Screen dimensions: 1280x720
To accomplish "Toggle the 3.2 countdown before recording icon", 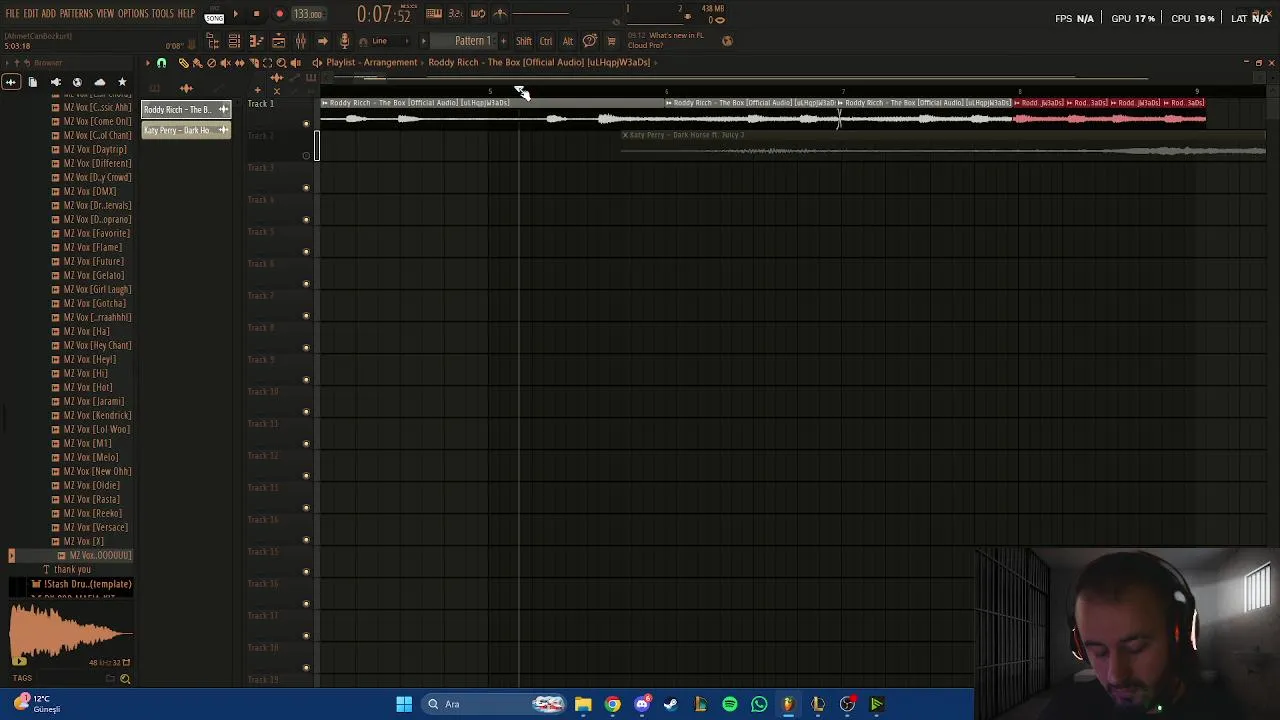I will coord(455,14).
